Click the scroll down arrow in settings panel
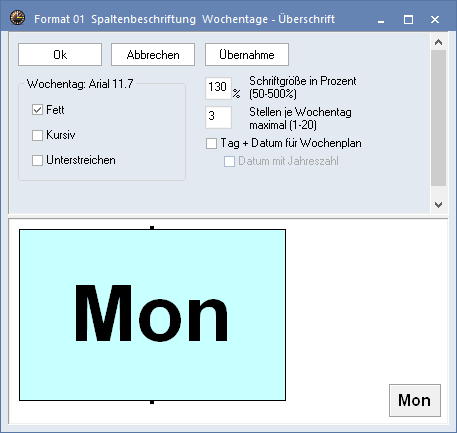 point(438,204)
